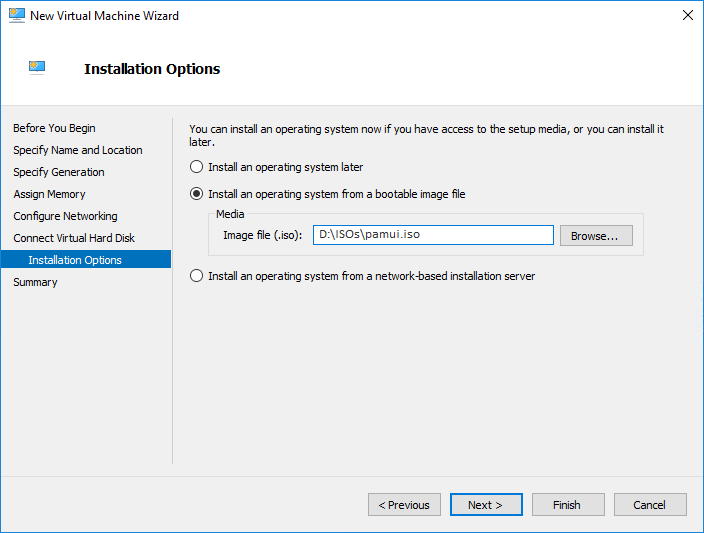This screenshot has height=533, width=704.
Task: Click the Image file (.iso) label
Action: pyautogui.click(x=263, y=235)
